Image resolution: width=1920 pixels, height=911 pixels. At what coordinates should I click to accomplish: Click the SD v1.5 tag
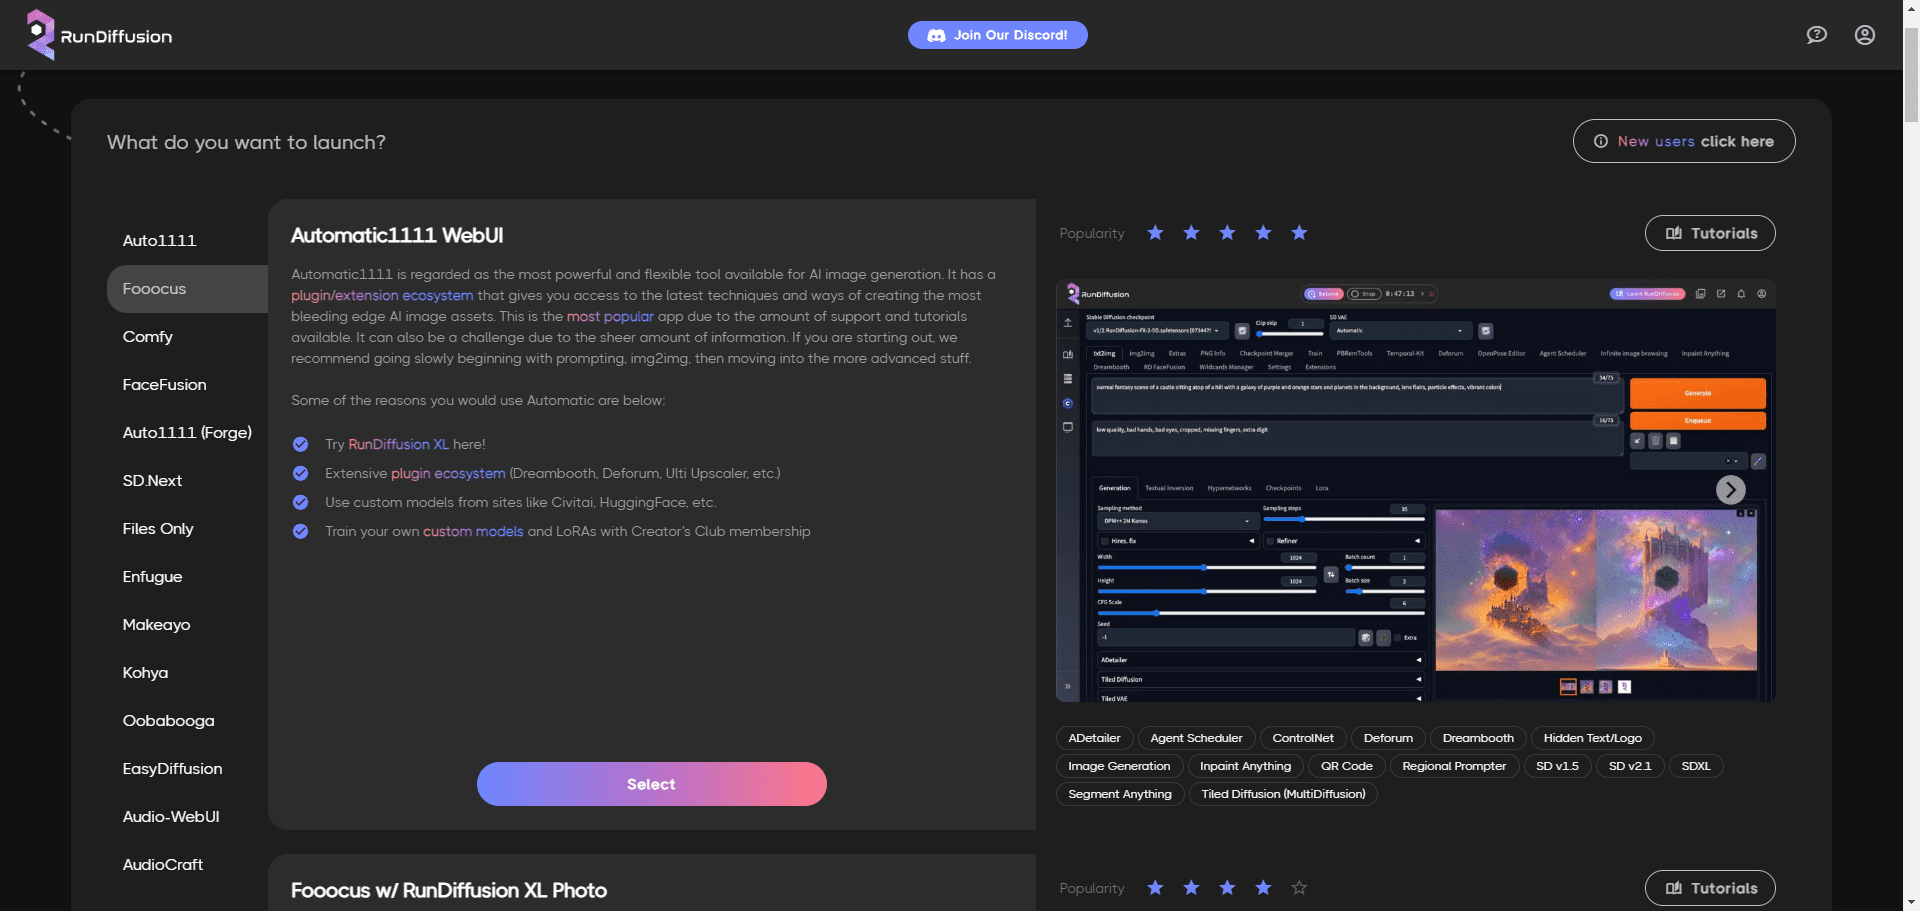coord(1557,766)
